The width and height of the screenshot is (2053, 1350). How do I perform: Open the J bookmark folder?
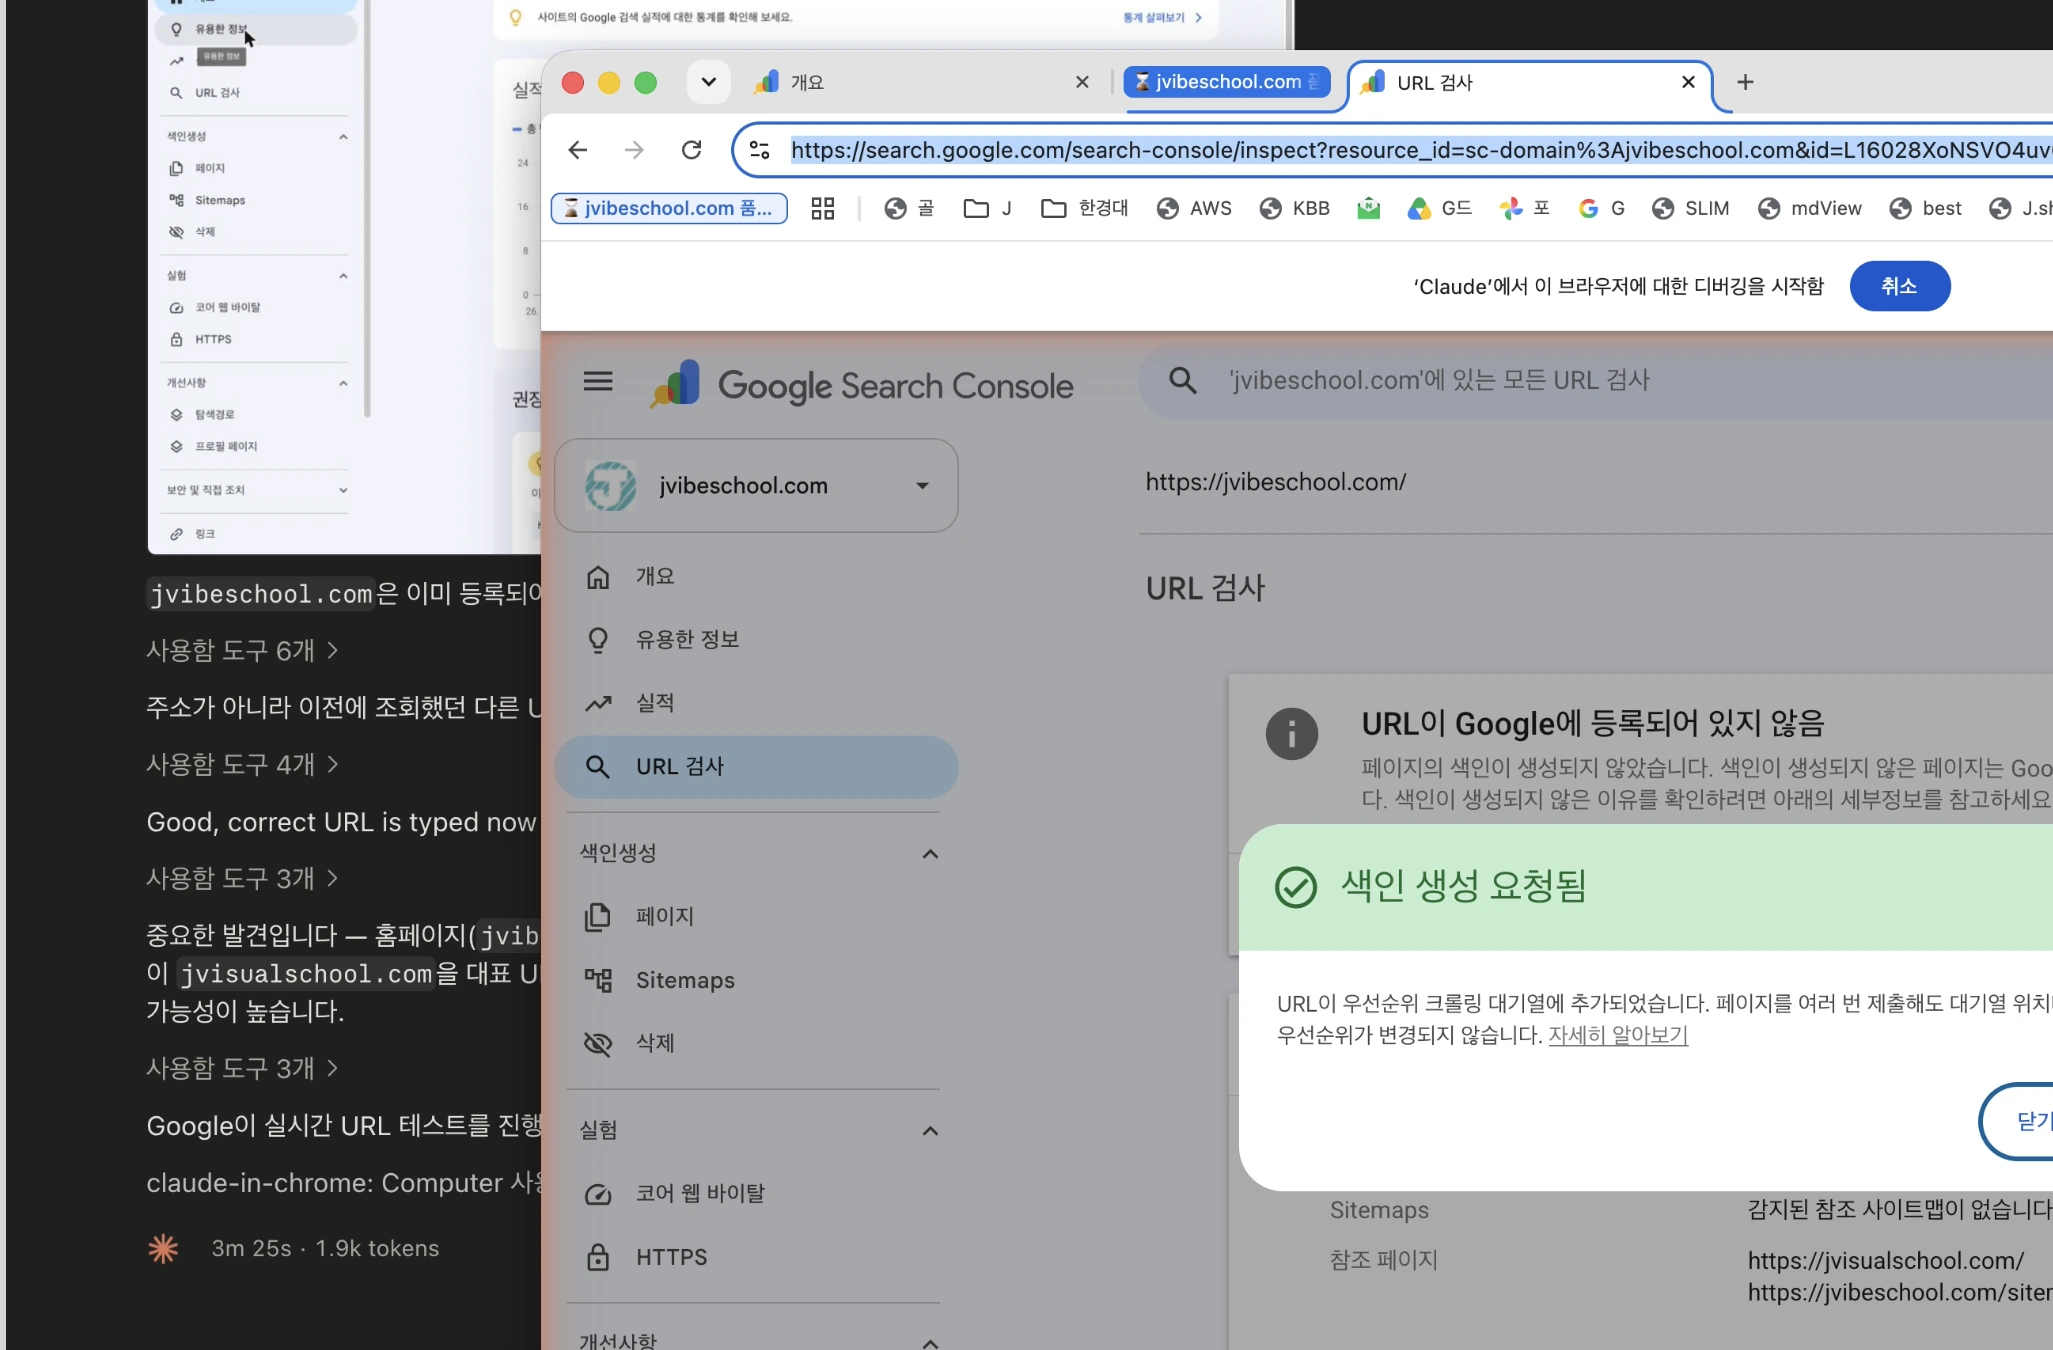[x=987, y=208]
